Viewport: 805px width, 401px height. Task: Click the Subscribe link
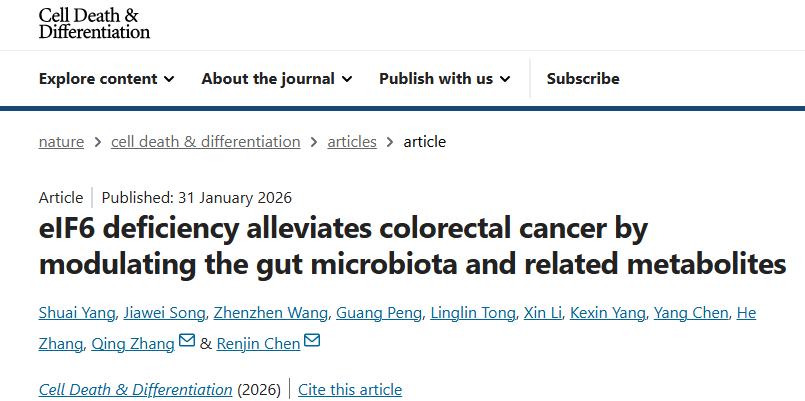tap(583, 79)
